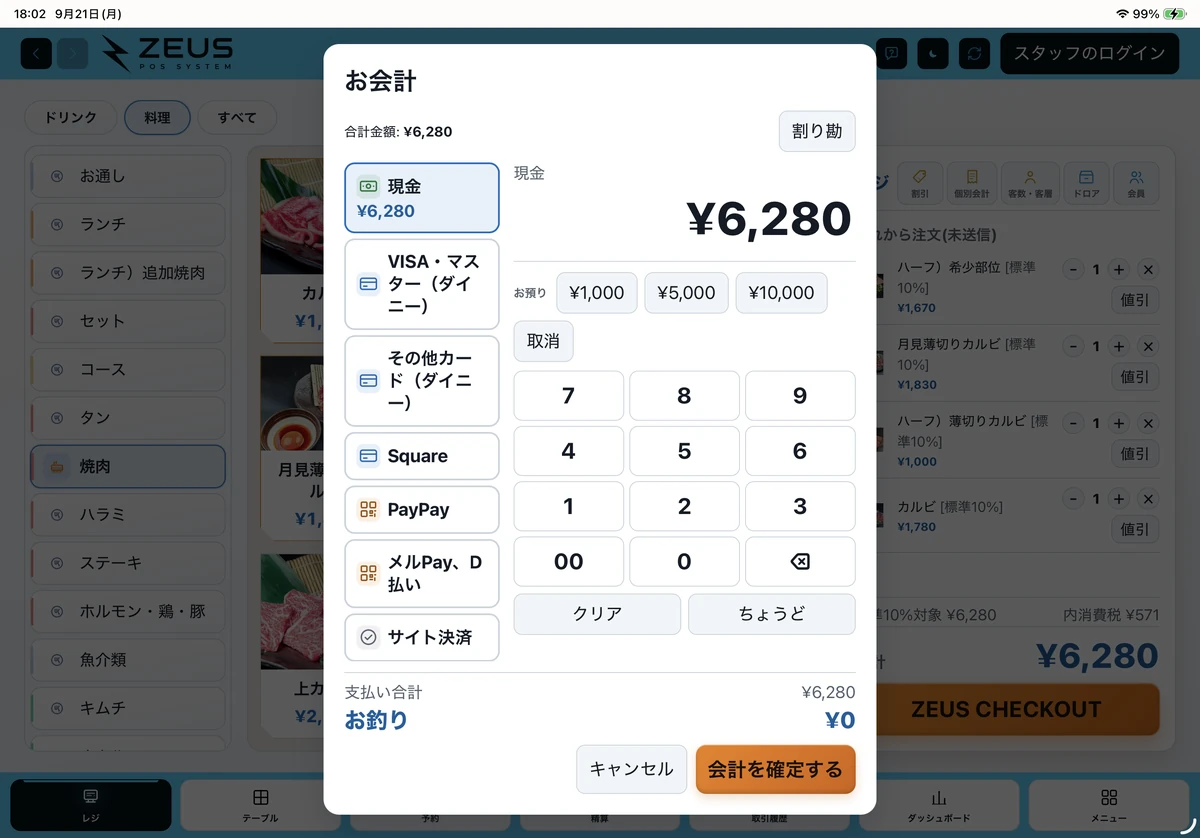Click the back arrow icon in header

coord(36,53)
